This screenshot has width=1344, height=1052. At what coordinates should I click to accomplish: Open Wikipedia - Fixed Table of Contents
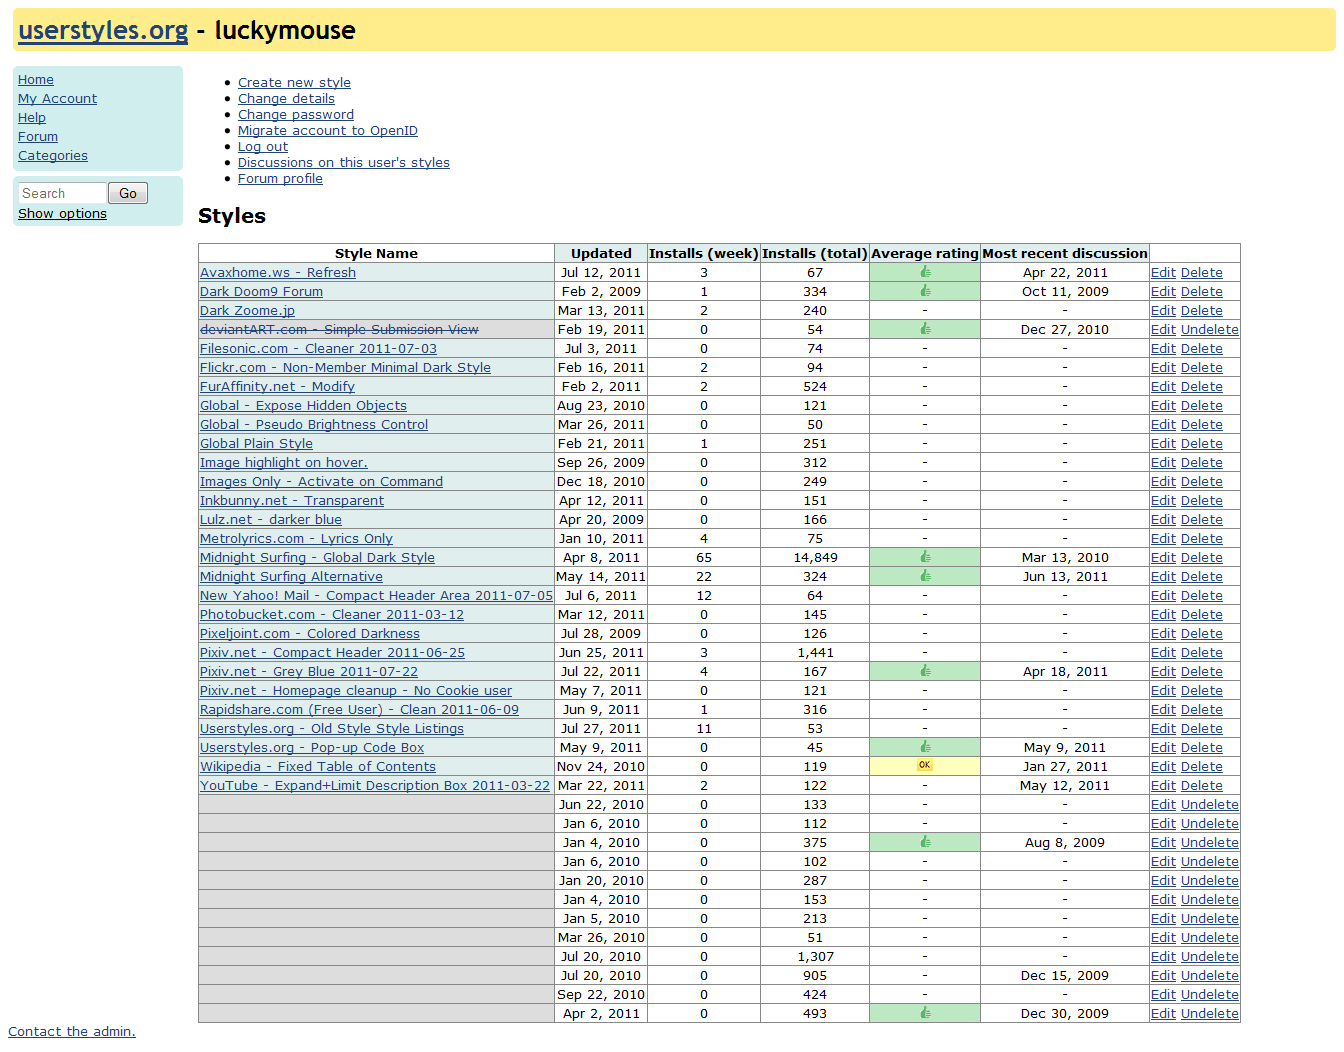pos(318,766)
